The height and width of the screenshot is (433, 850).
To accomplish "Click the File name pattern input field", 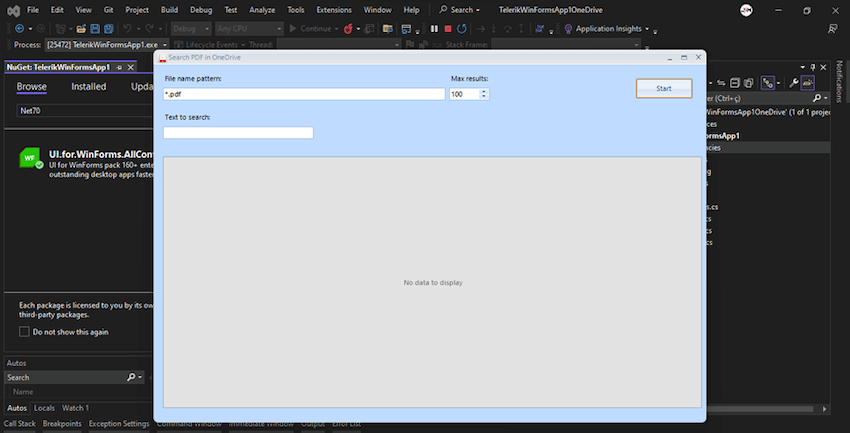I will click(304, 94).
